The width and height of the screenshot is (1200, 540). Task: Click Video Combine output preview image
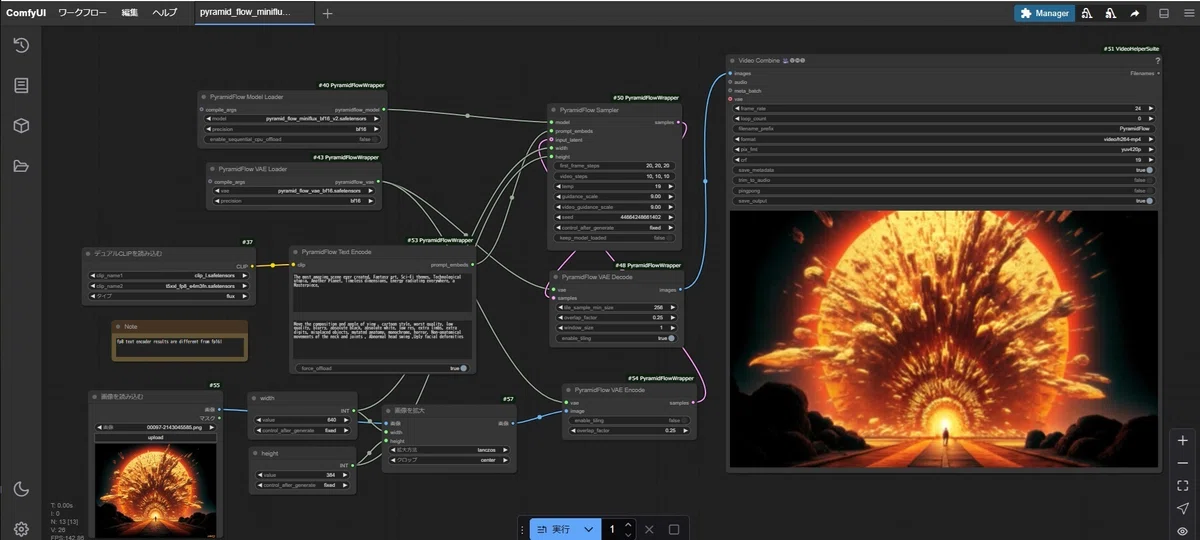click(x=944, y=338)
